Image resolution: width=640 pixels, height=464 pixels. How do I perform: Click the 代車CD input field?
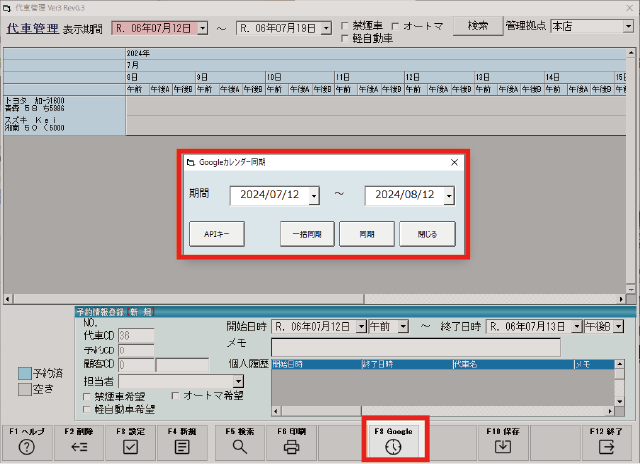tap(136, 335)
